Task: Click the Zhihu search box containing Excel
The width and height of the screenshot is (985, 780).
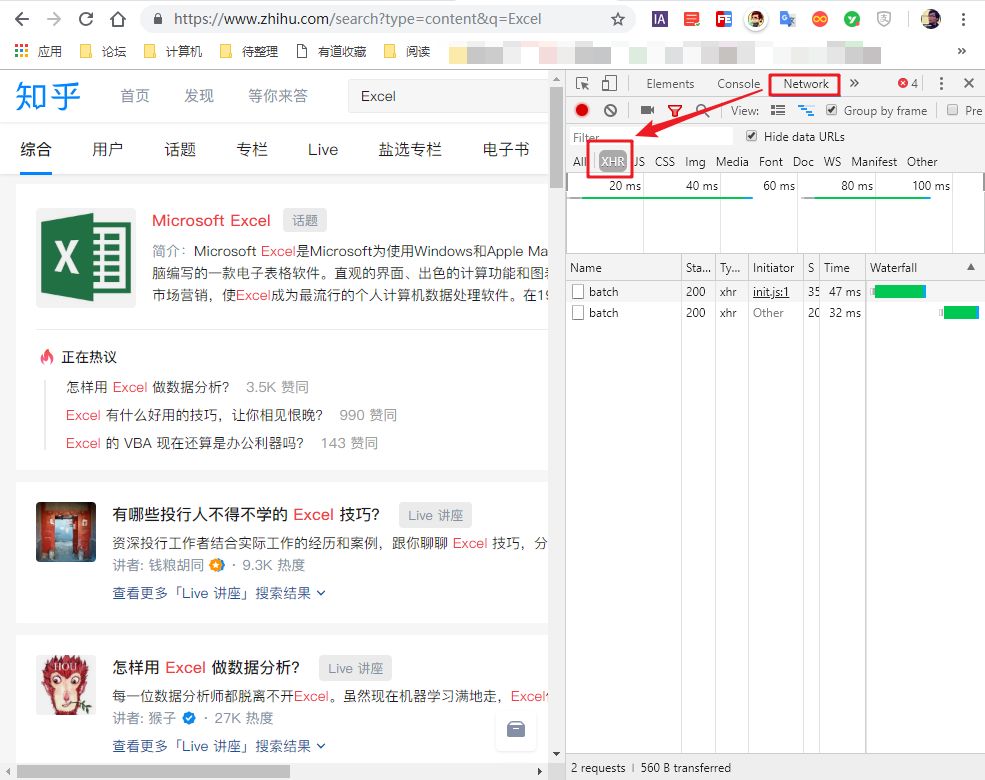Action: pos(447,96)
